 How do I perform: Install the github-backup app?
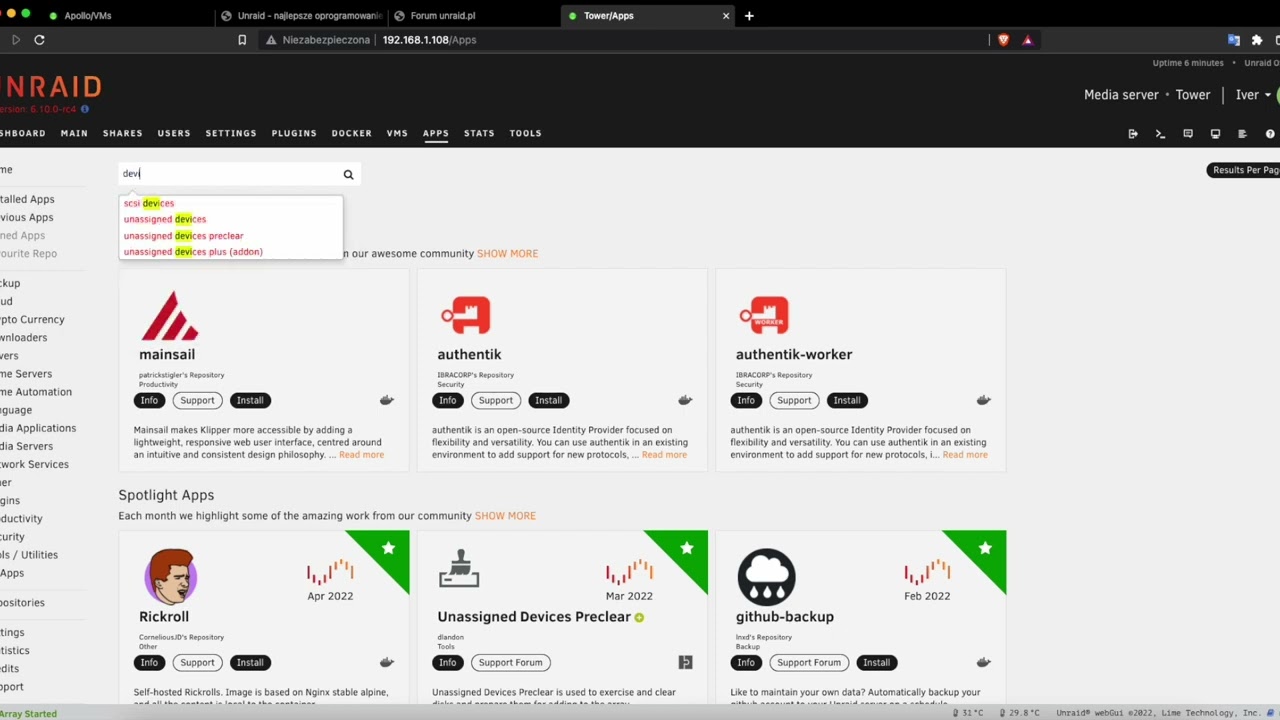click(876, 662)
